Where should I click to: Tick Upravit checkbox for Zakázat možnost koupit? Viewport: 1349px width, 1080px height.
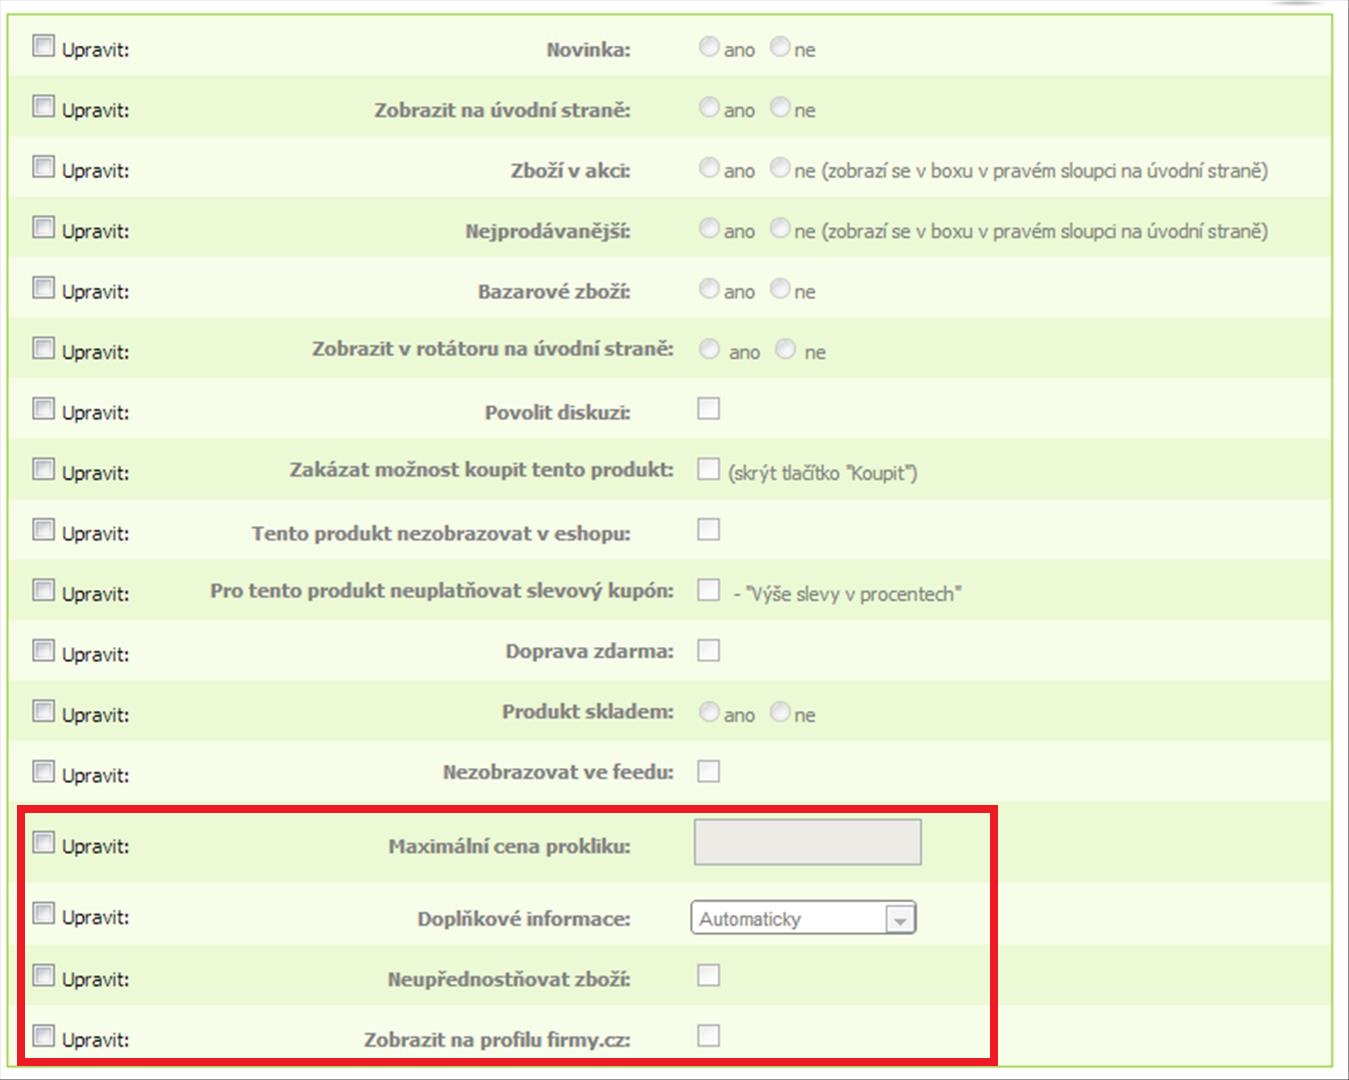pos(43,469)
